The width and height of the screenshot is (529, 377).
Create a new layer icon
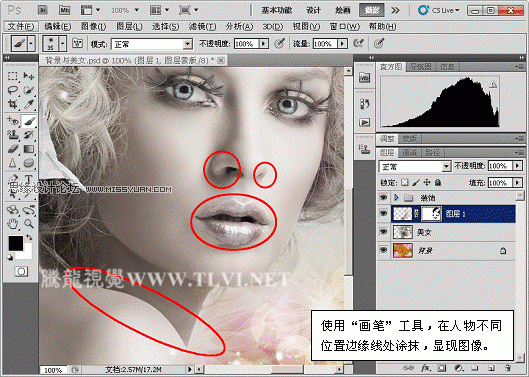pyautogui.click(x=492, y=368)
